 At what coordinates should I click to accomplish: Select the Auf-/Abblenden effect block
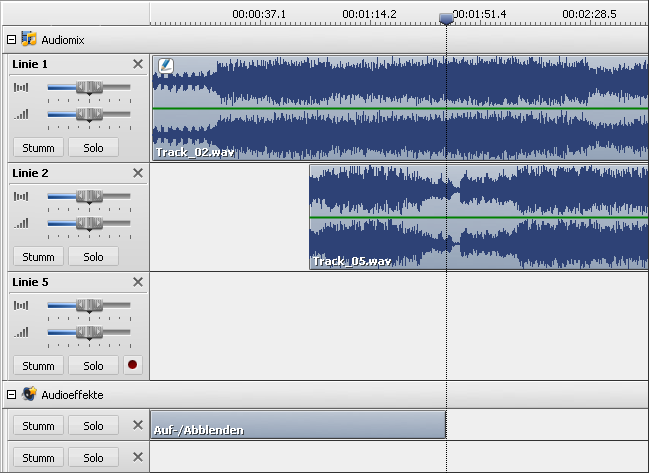[x=298, y=425]
